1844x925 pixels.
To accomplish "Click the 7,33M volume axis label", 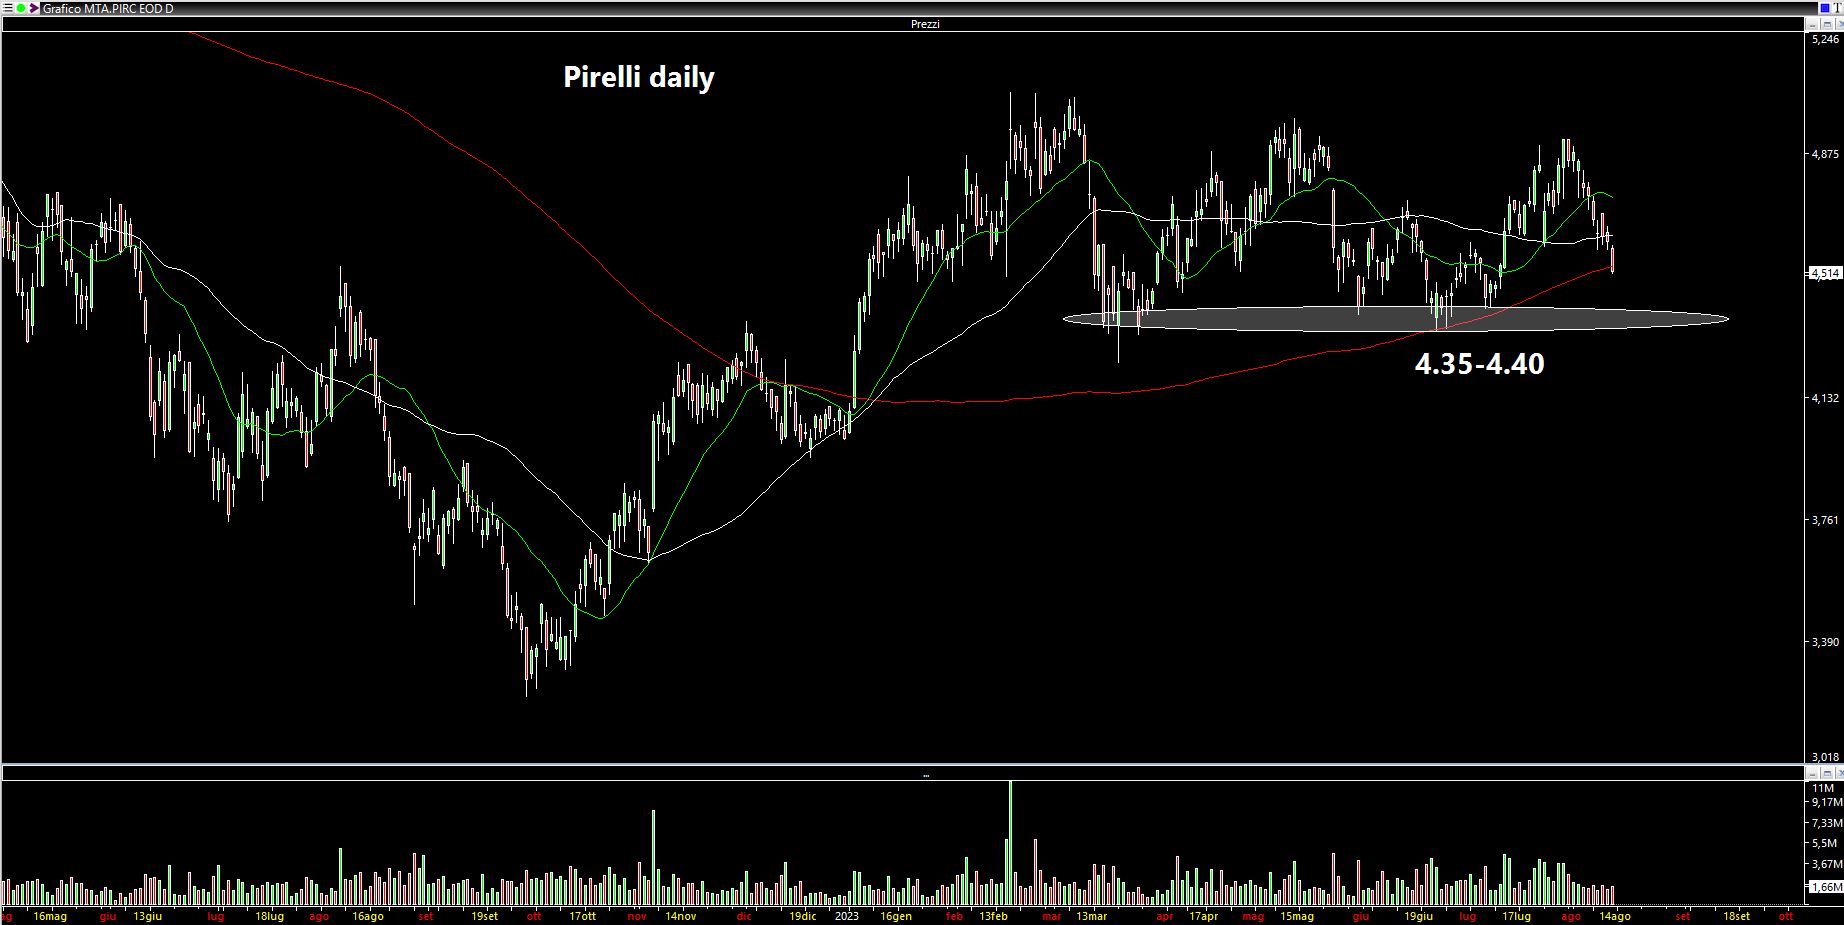I will [x=1826, y=823].
